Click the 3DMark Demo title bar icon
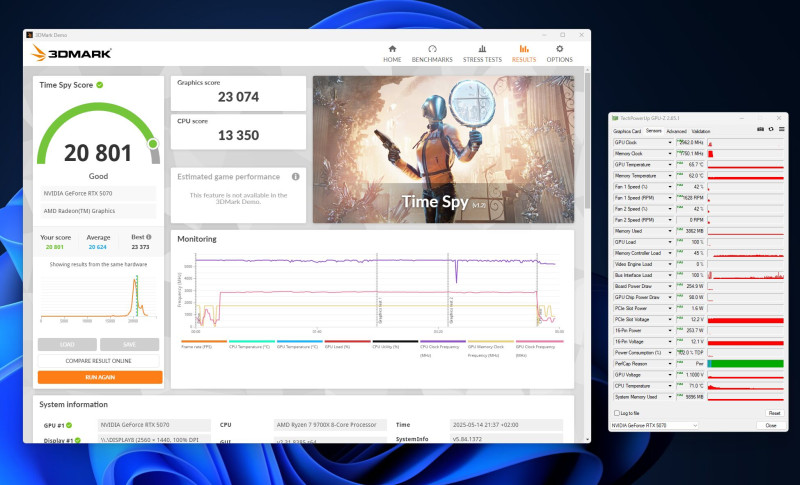The height and width of the screenshot is (485, 800). 30,35
